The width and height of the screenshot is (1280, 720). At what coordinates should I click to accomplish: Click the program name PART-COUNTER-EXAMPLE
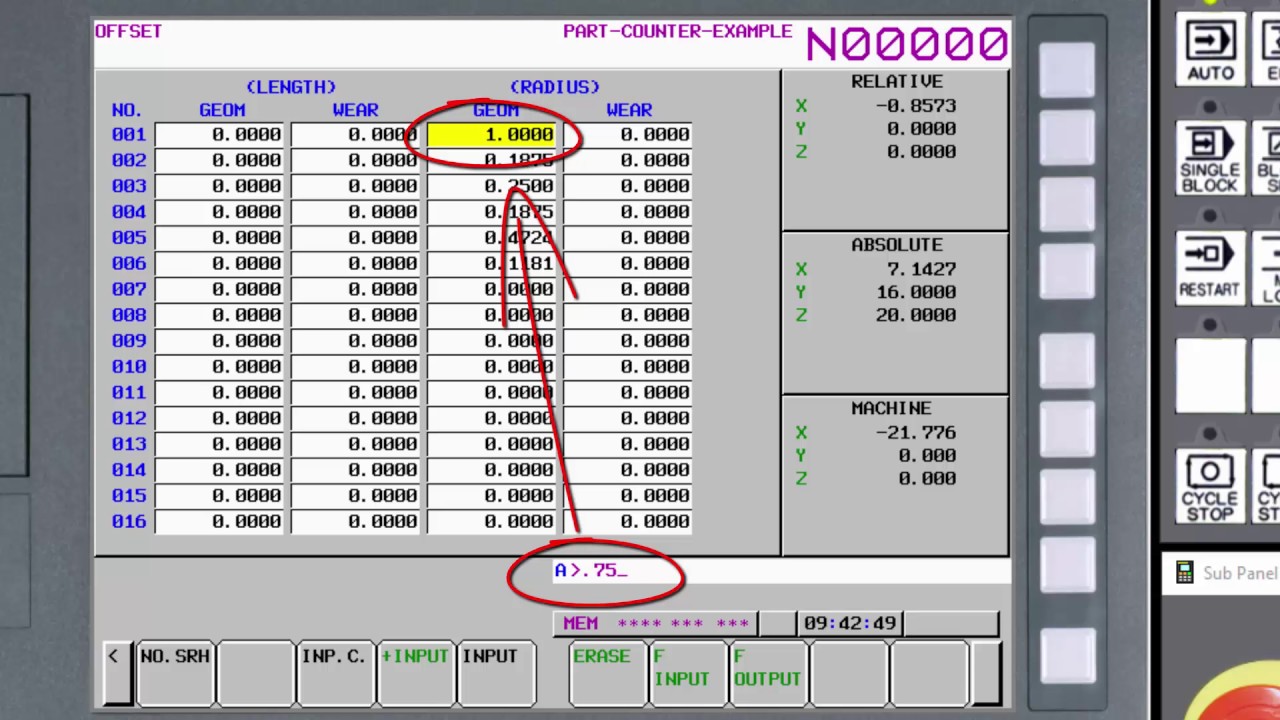(678, 31)
